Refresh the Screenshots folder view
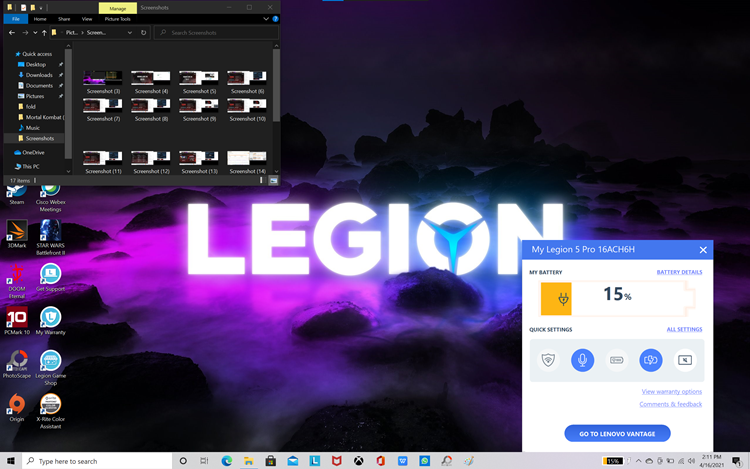Viewport: 750px width, 469px height. pos(143,33)
